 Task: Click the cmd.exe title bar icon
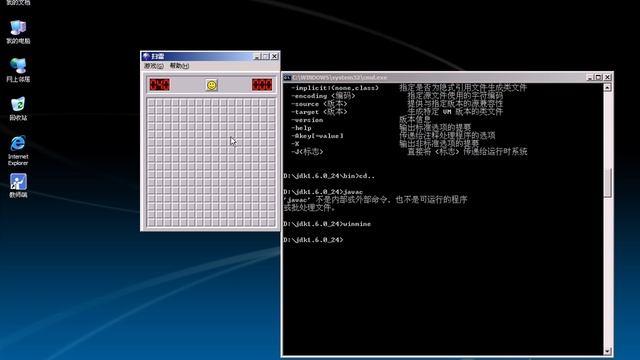[x=287, y=77]
